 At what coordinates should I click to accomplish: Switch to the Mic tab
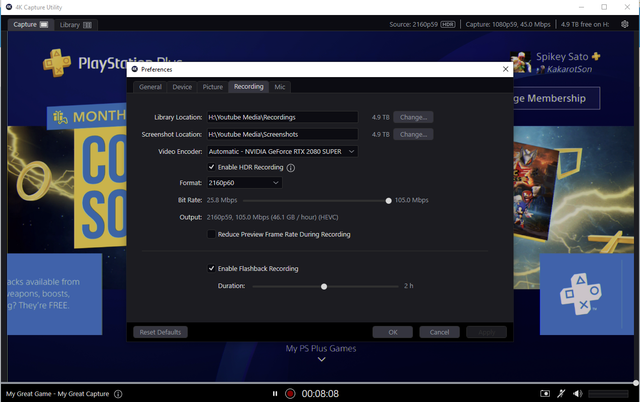(280, 87)
